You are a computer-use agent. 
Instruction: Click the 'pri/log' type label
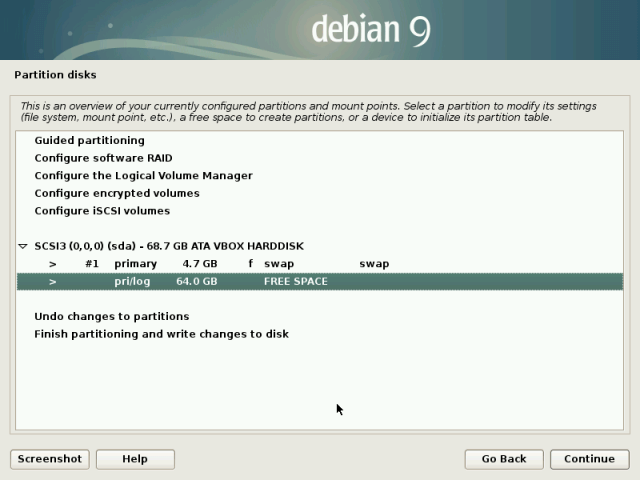point(132,282)
